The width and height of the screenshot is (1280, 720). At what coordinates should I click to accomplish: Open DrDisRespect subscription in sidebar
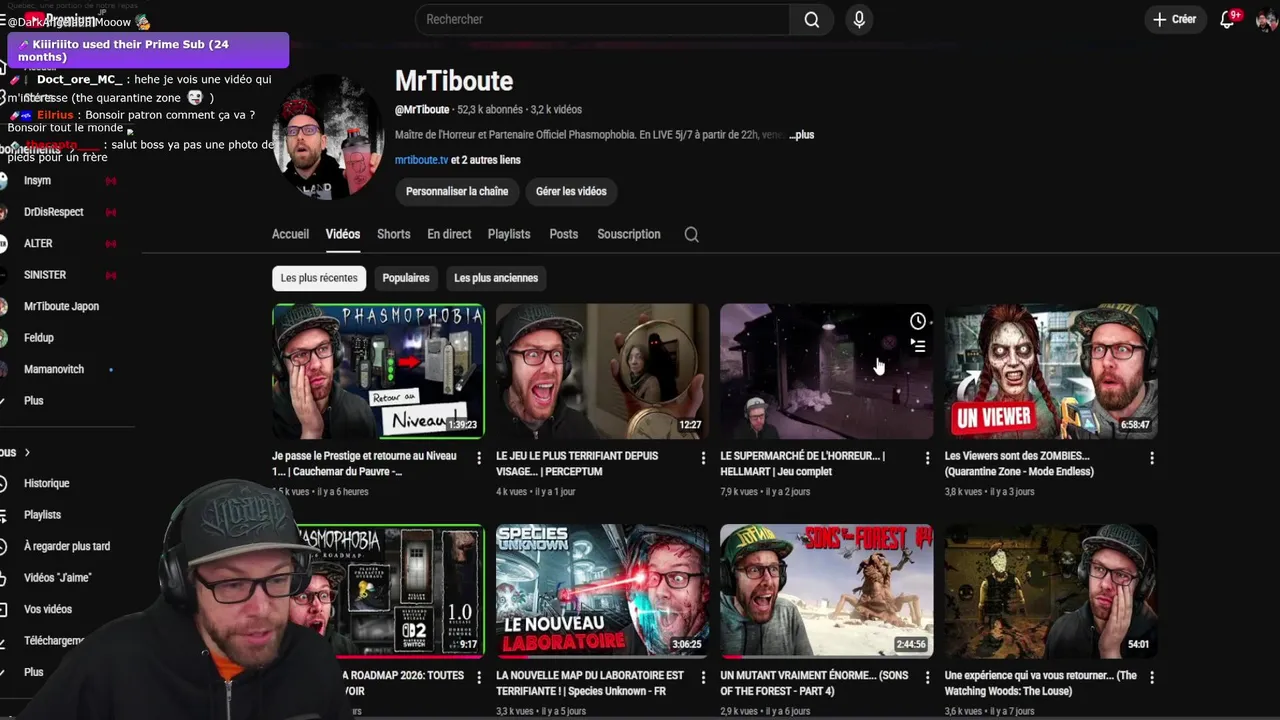[x=54, y=212]
